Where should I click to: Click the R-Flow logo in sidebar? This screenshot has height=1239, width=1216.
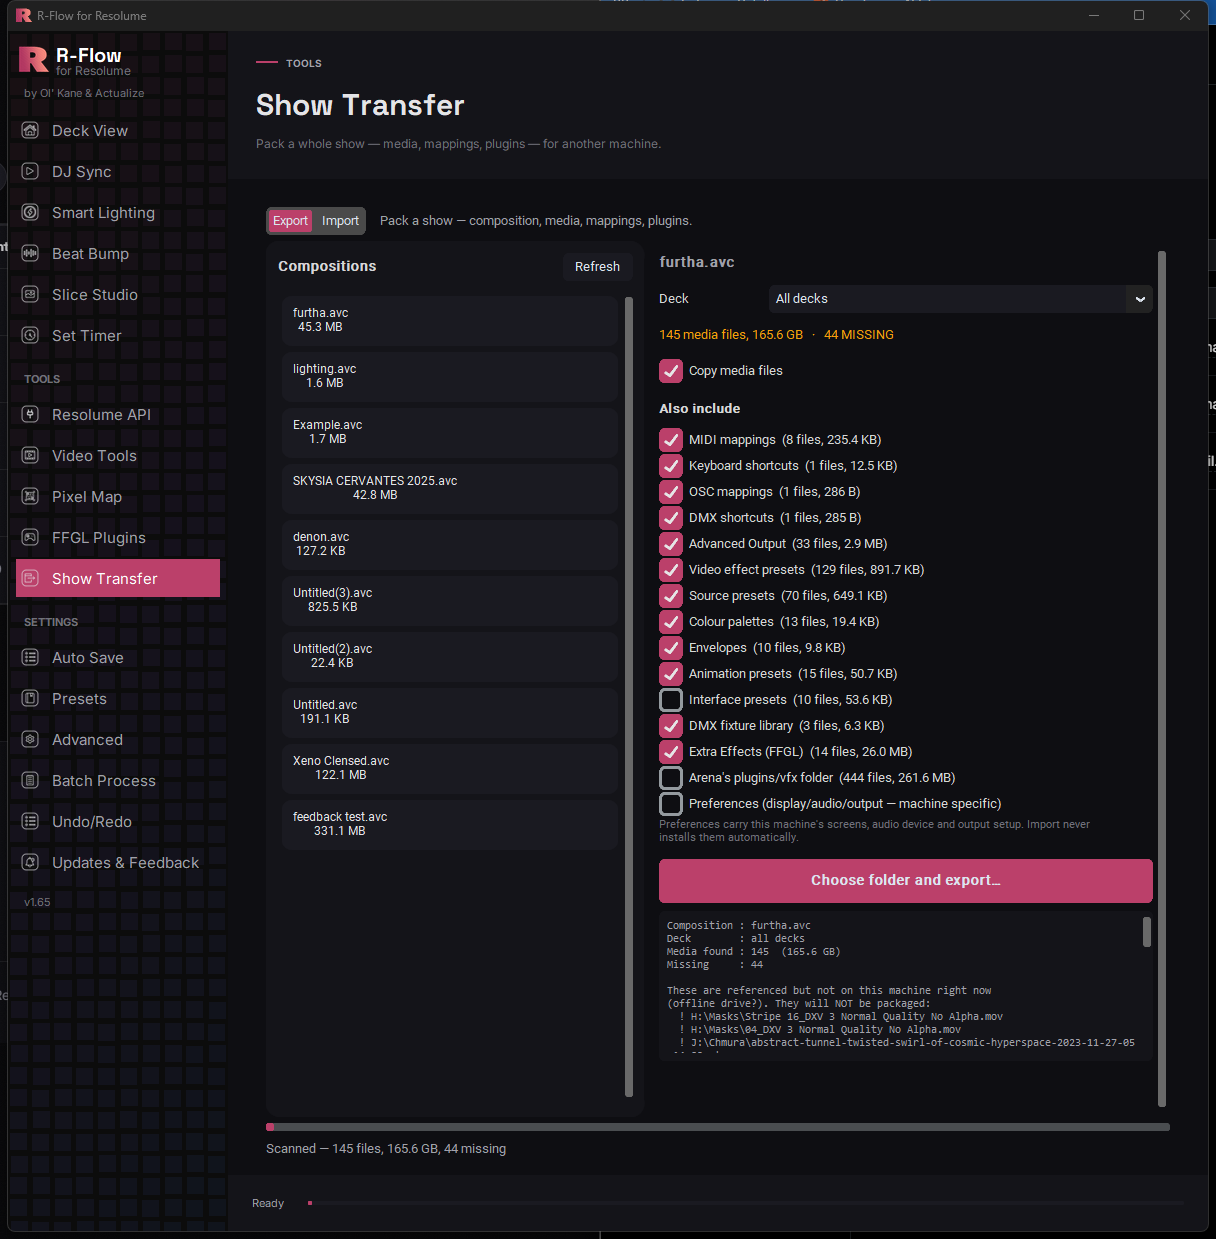33,60
